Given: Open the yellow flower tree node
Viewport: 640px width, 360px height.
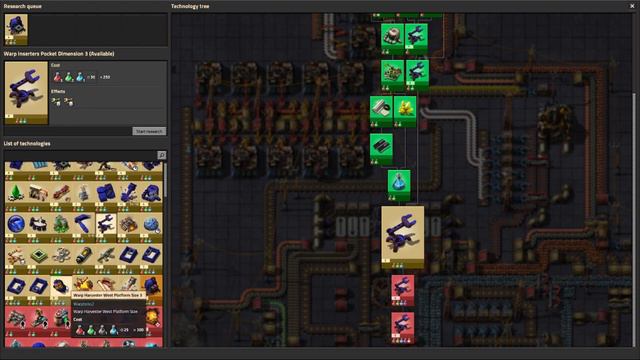Looking at the screenshot, I should 405,112.
